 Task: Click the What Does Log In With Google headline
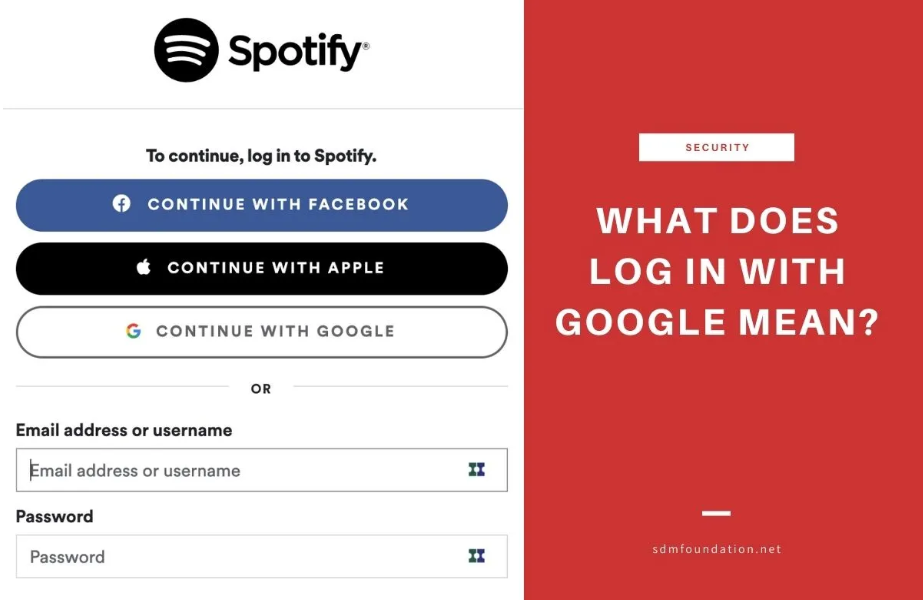[x=717, y=271]
